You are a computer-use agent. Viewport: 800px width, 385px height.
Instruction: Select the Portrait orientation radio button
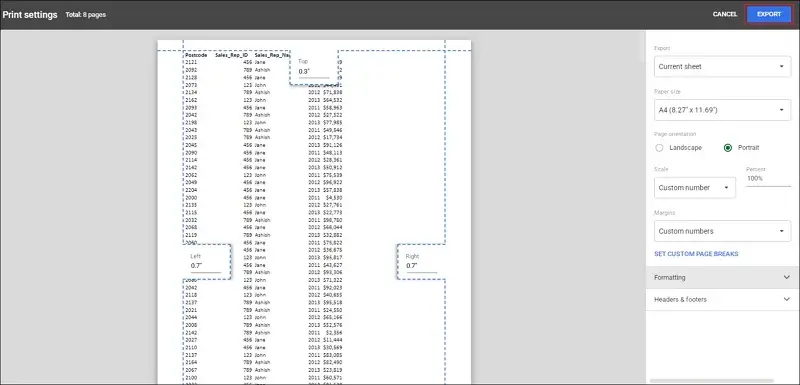coord(728,148)
